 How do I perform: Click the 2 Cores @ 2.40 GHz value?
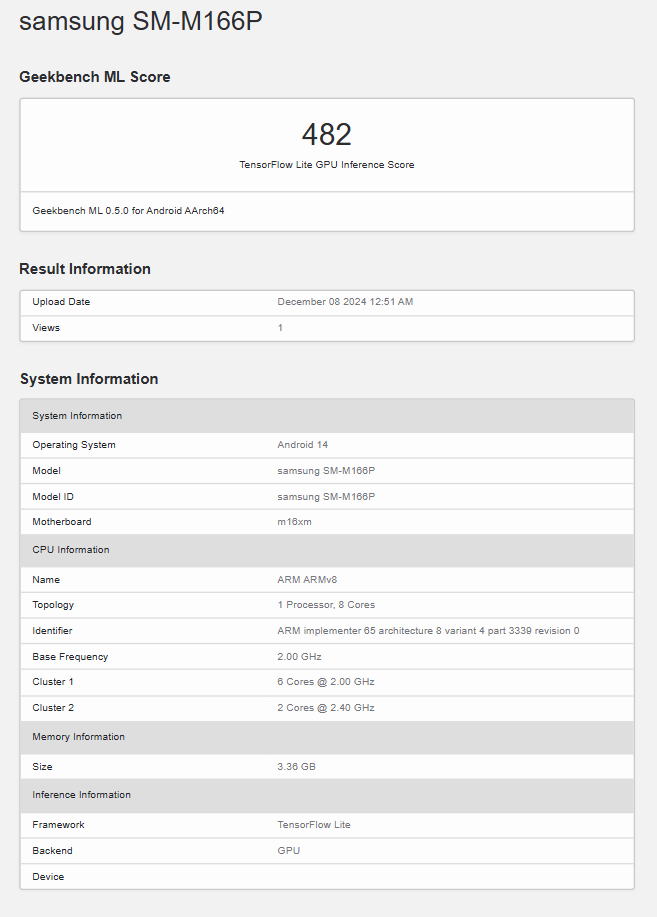click(x=326, y=708)
